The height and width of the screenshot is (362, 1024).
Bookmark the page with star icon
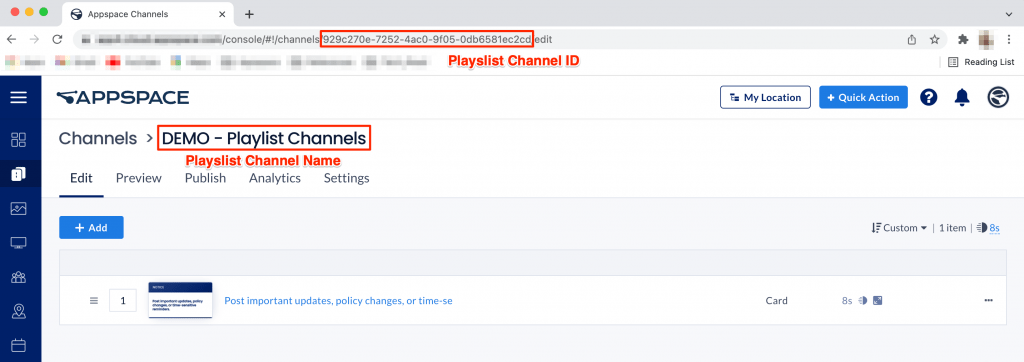[x=935, y=39]
